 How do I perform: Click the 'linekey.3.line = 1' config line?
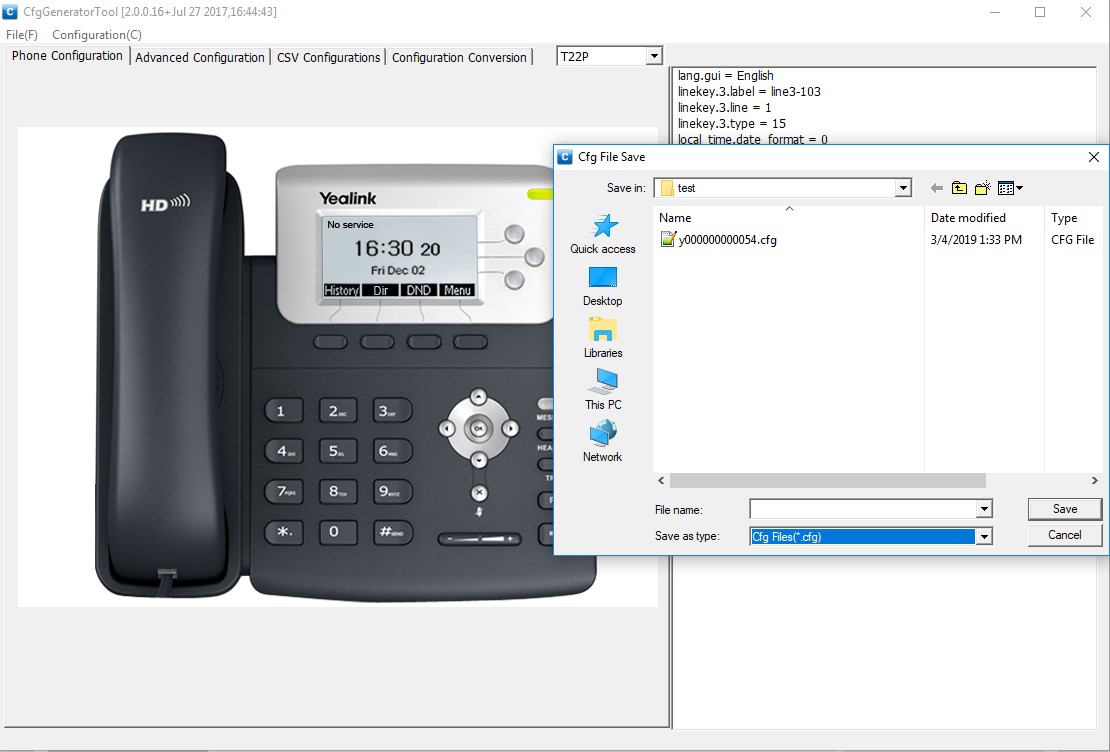pyautogui.click(x=724, y=108)
